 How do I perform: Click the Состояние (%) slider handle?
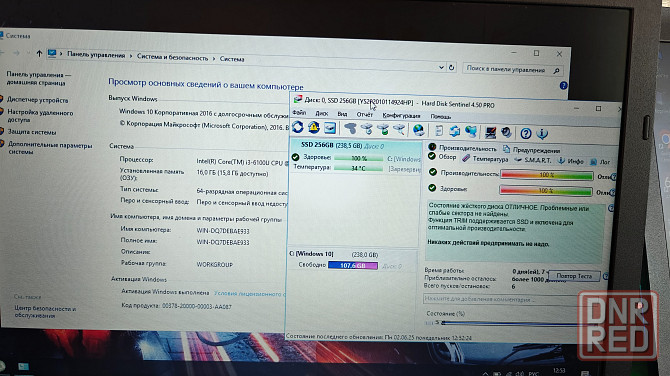pos(444,323)
